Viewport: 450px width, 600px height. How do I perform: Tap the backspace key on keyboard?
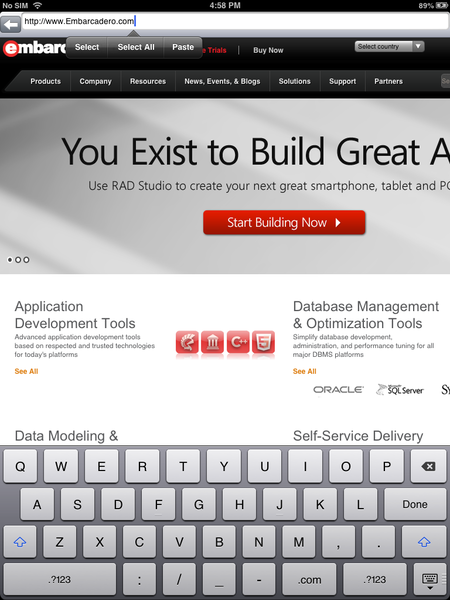428,466
